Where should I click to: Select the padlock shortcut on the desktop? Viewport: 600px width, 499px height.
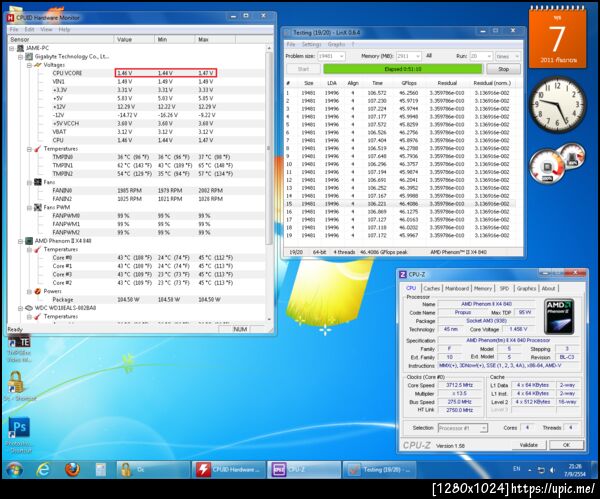click(x=17, y=386)
